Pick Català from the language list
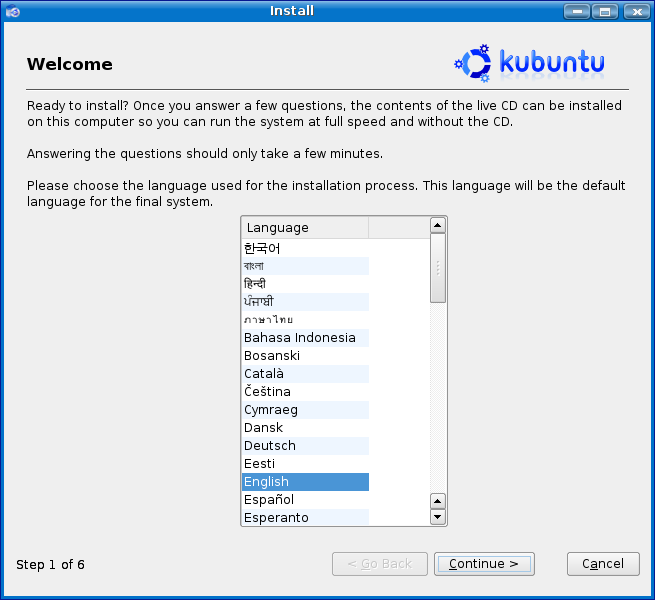 click(264, 374)
